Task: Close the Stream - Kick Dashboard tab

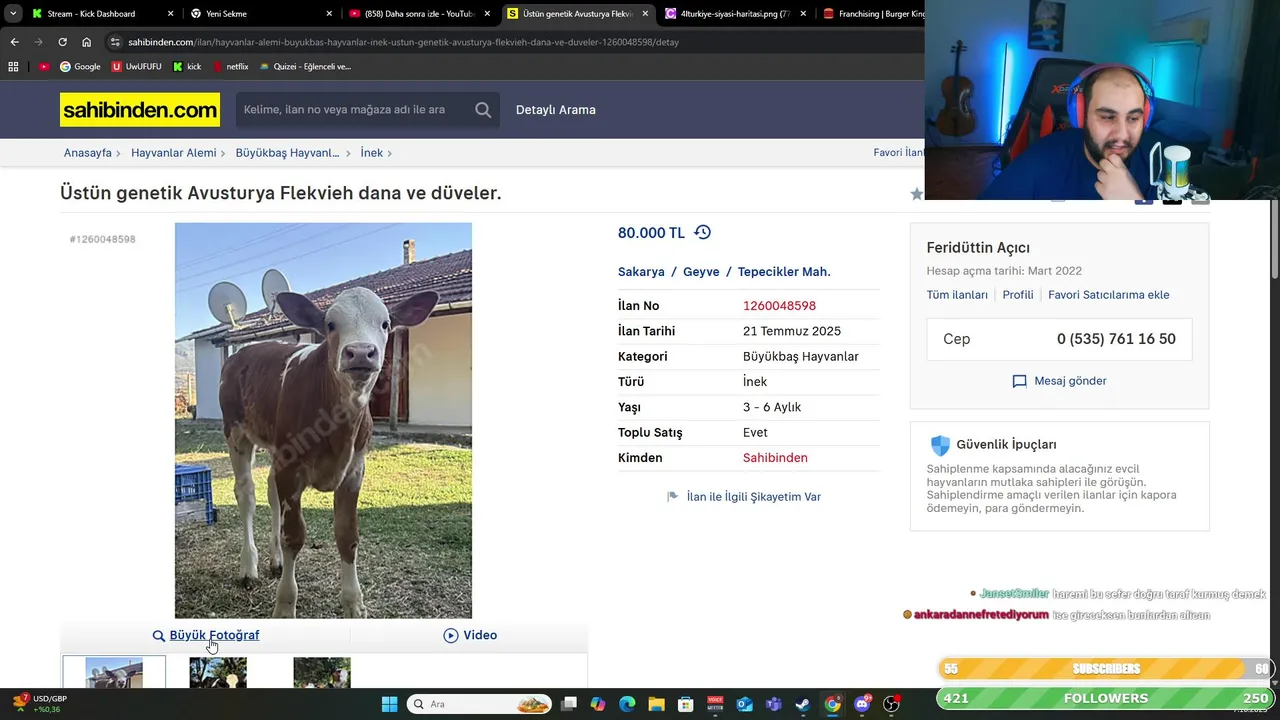Action: click(x=170, y=14)
